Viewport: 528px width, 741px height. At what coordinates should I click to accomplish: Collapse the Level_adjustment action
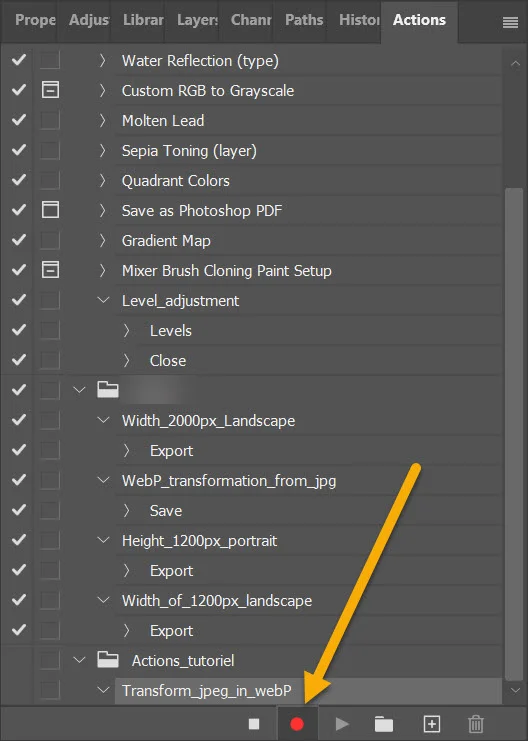tap(103, 300)
